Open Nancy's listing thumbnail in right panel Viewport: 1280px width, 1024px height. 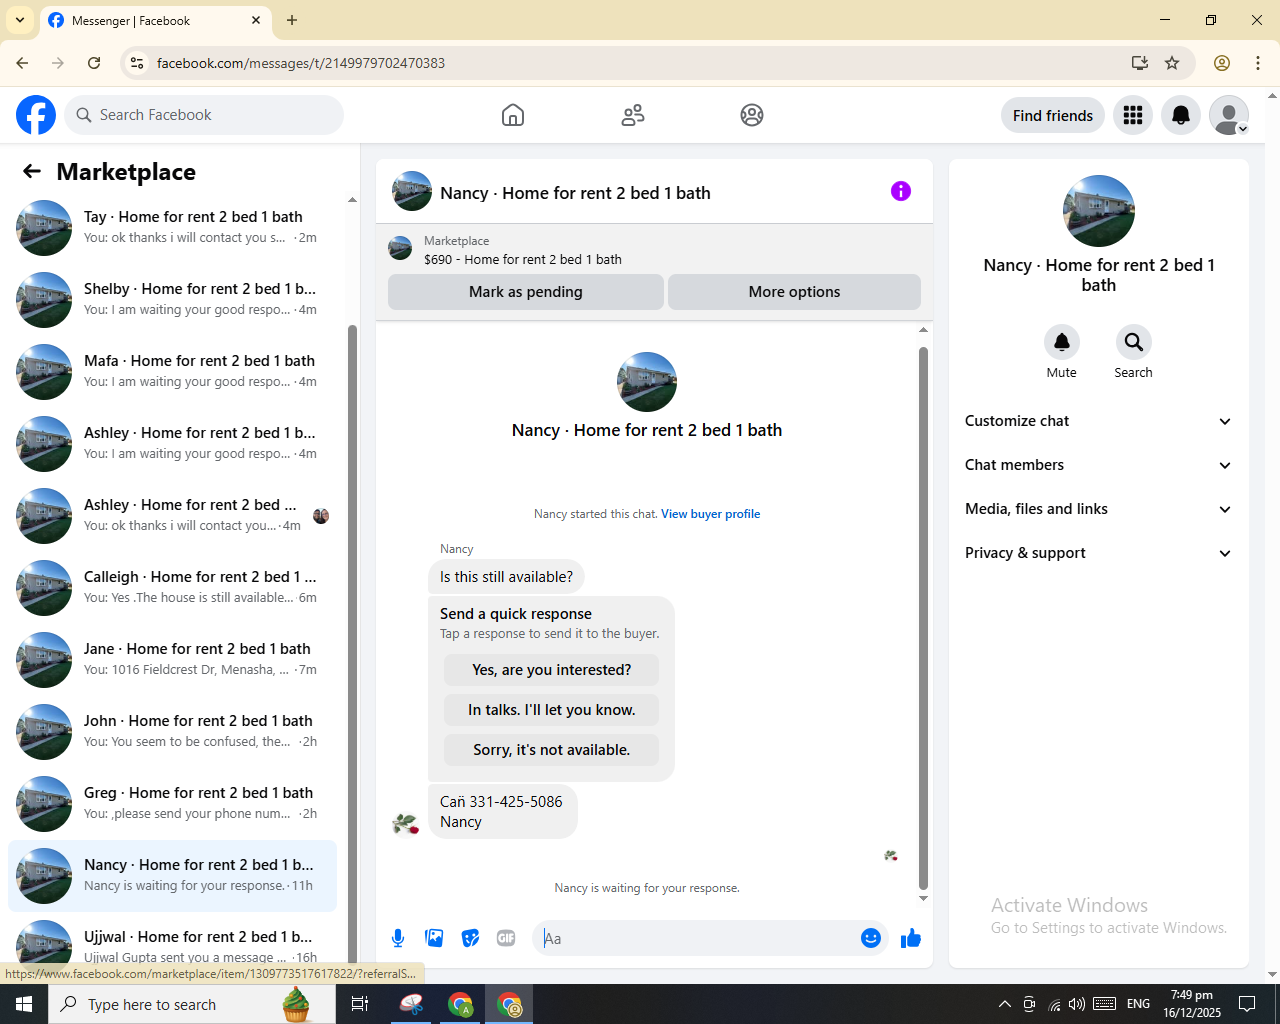pyautogui.click(x=1099, y=211)
